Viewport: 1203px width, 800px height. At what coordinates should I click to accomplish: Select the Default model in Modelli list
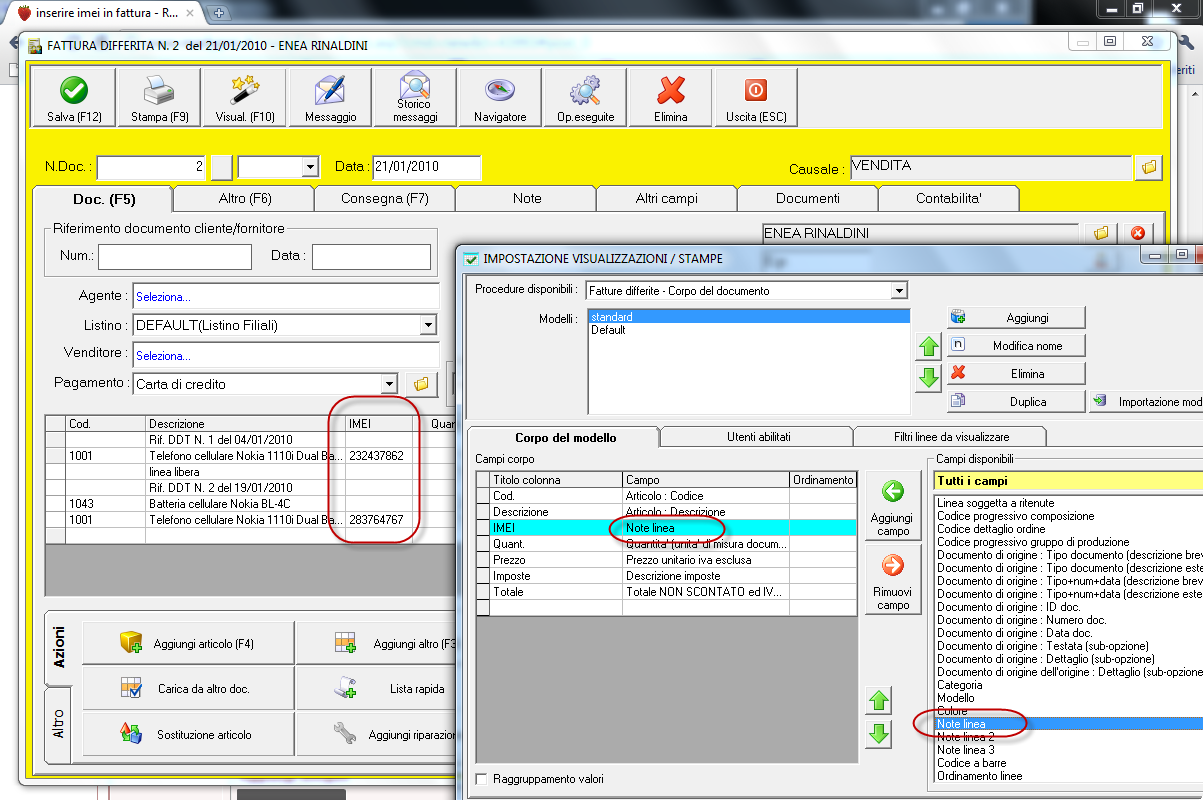point(750,330)
